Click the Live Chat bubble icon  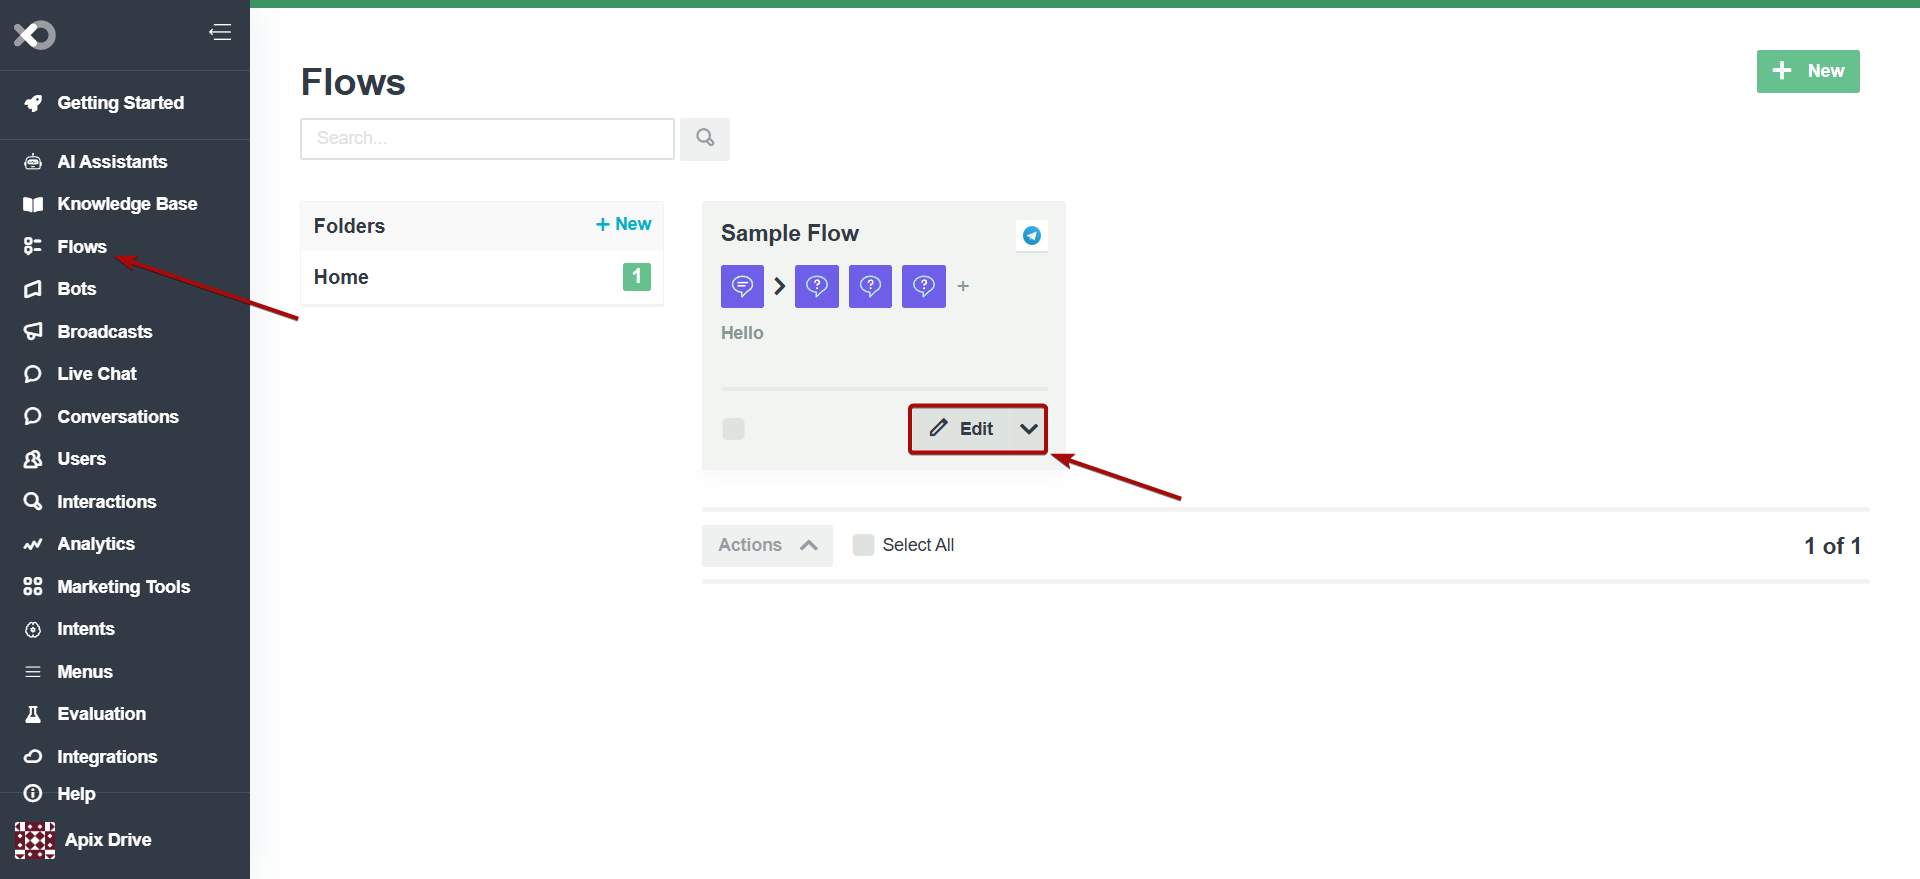[33, 374]
